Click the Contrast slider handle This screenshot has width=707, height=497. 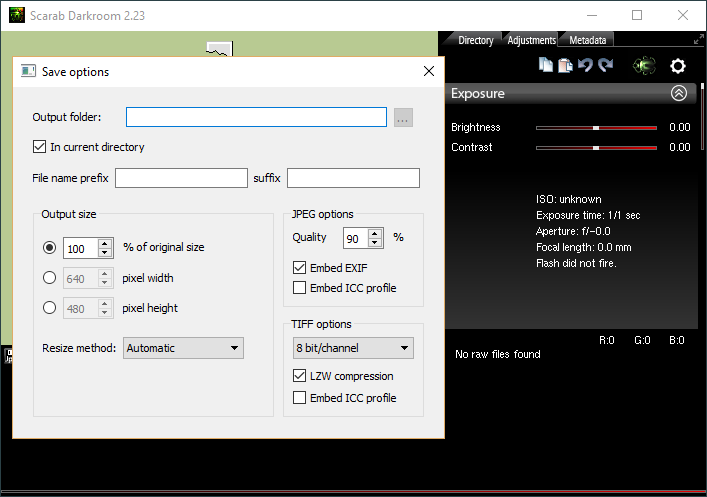pyautogui.click(x=596, y=147)
